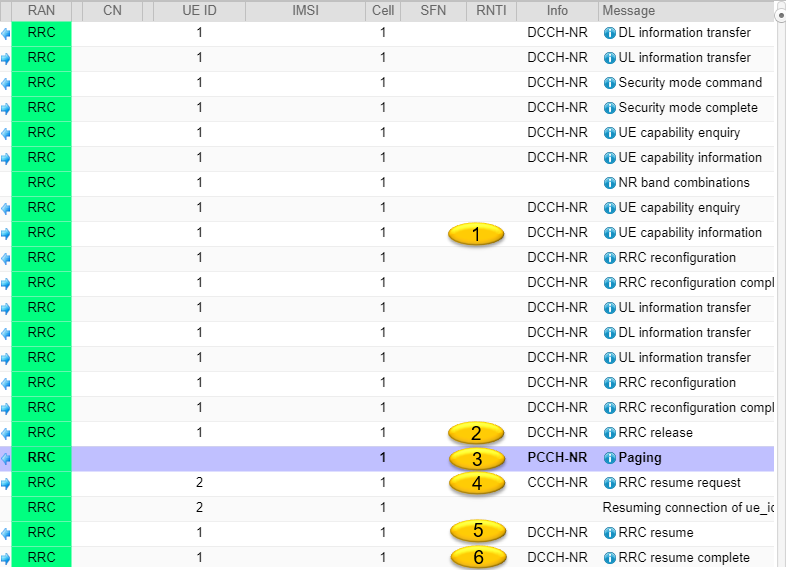Click the uplink arrow of Security mode complete row
The width and height of the screenshot is (786, 570).
pos(6,109)
